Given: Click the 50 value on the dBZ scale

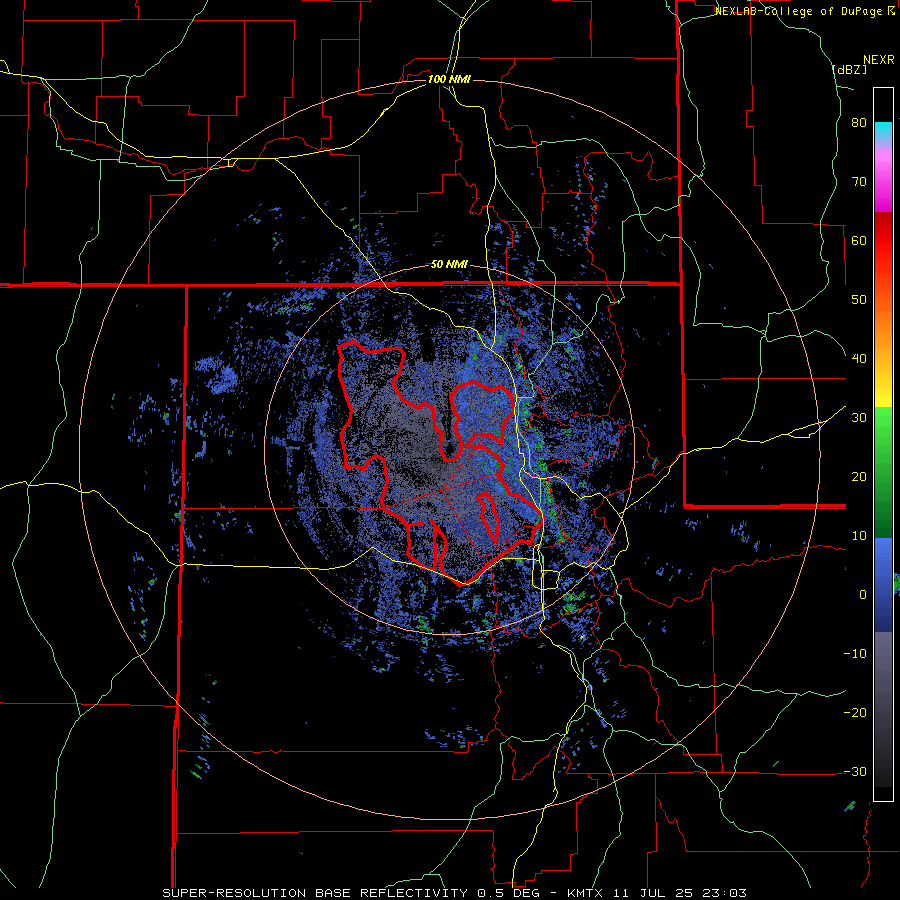Looking at the screenshot, I should pos(859,300).
